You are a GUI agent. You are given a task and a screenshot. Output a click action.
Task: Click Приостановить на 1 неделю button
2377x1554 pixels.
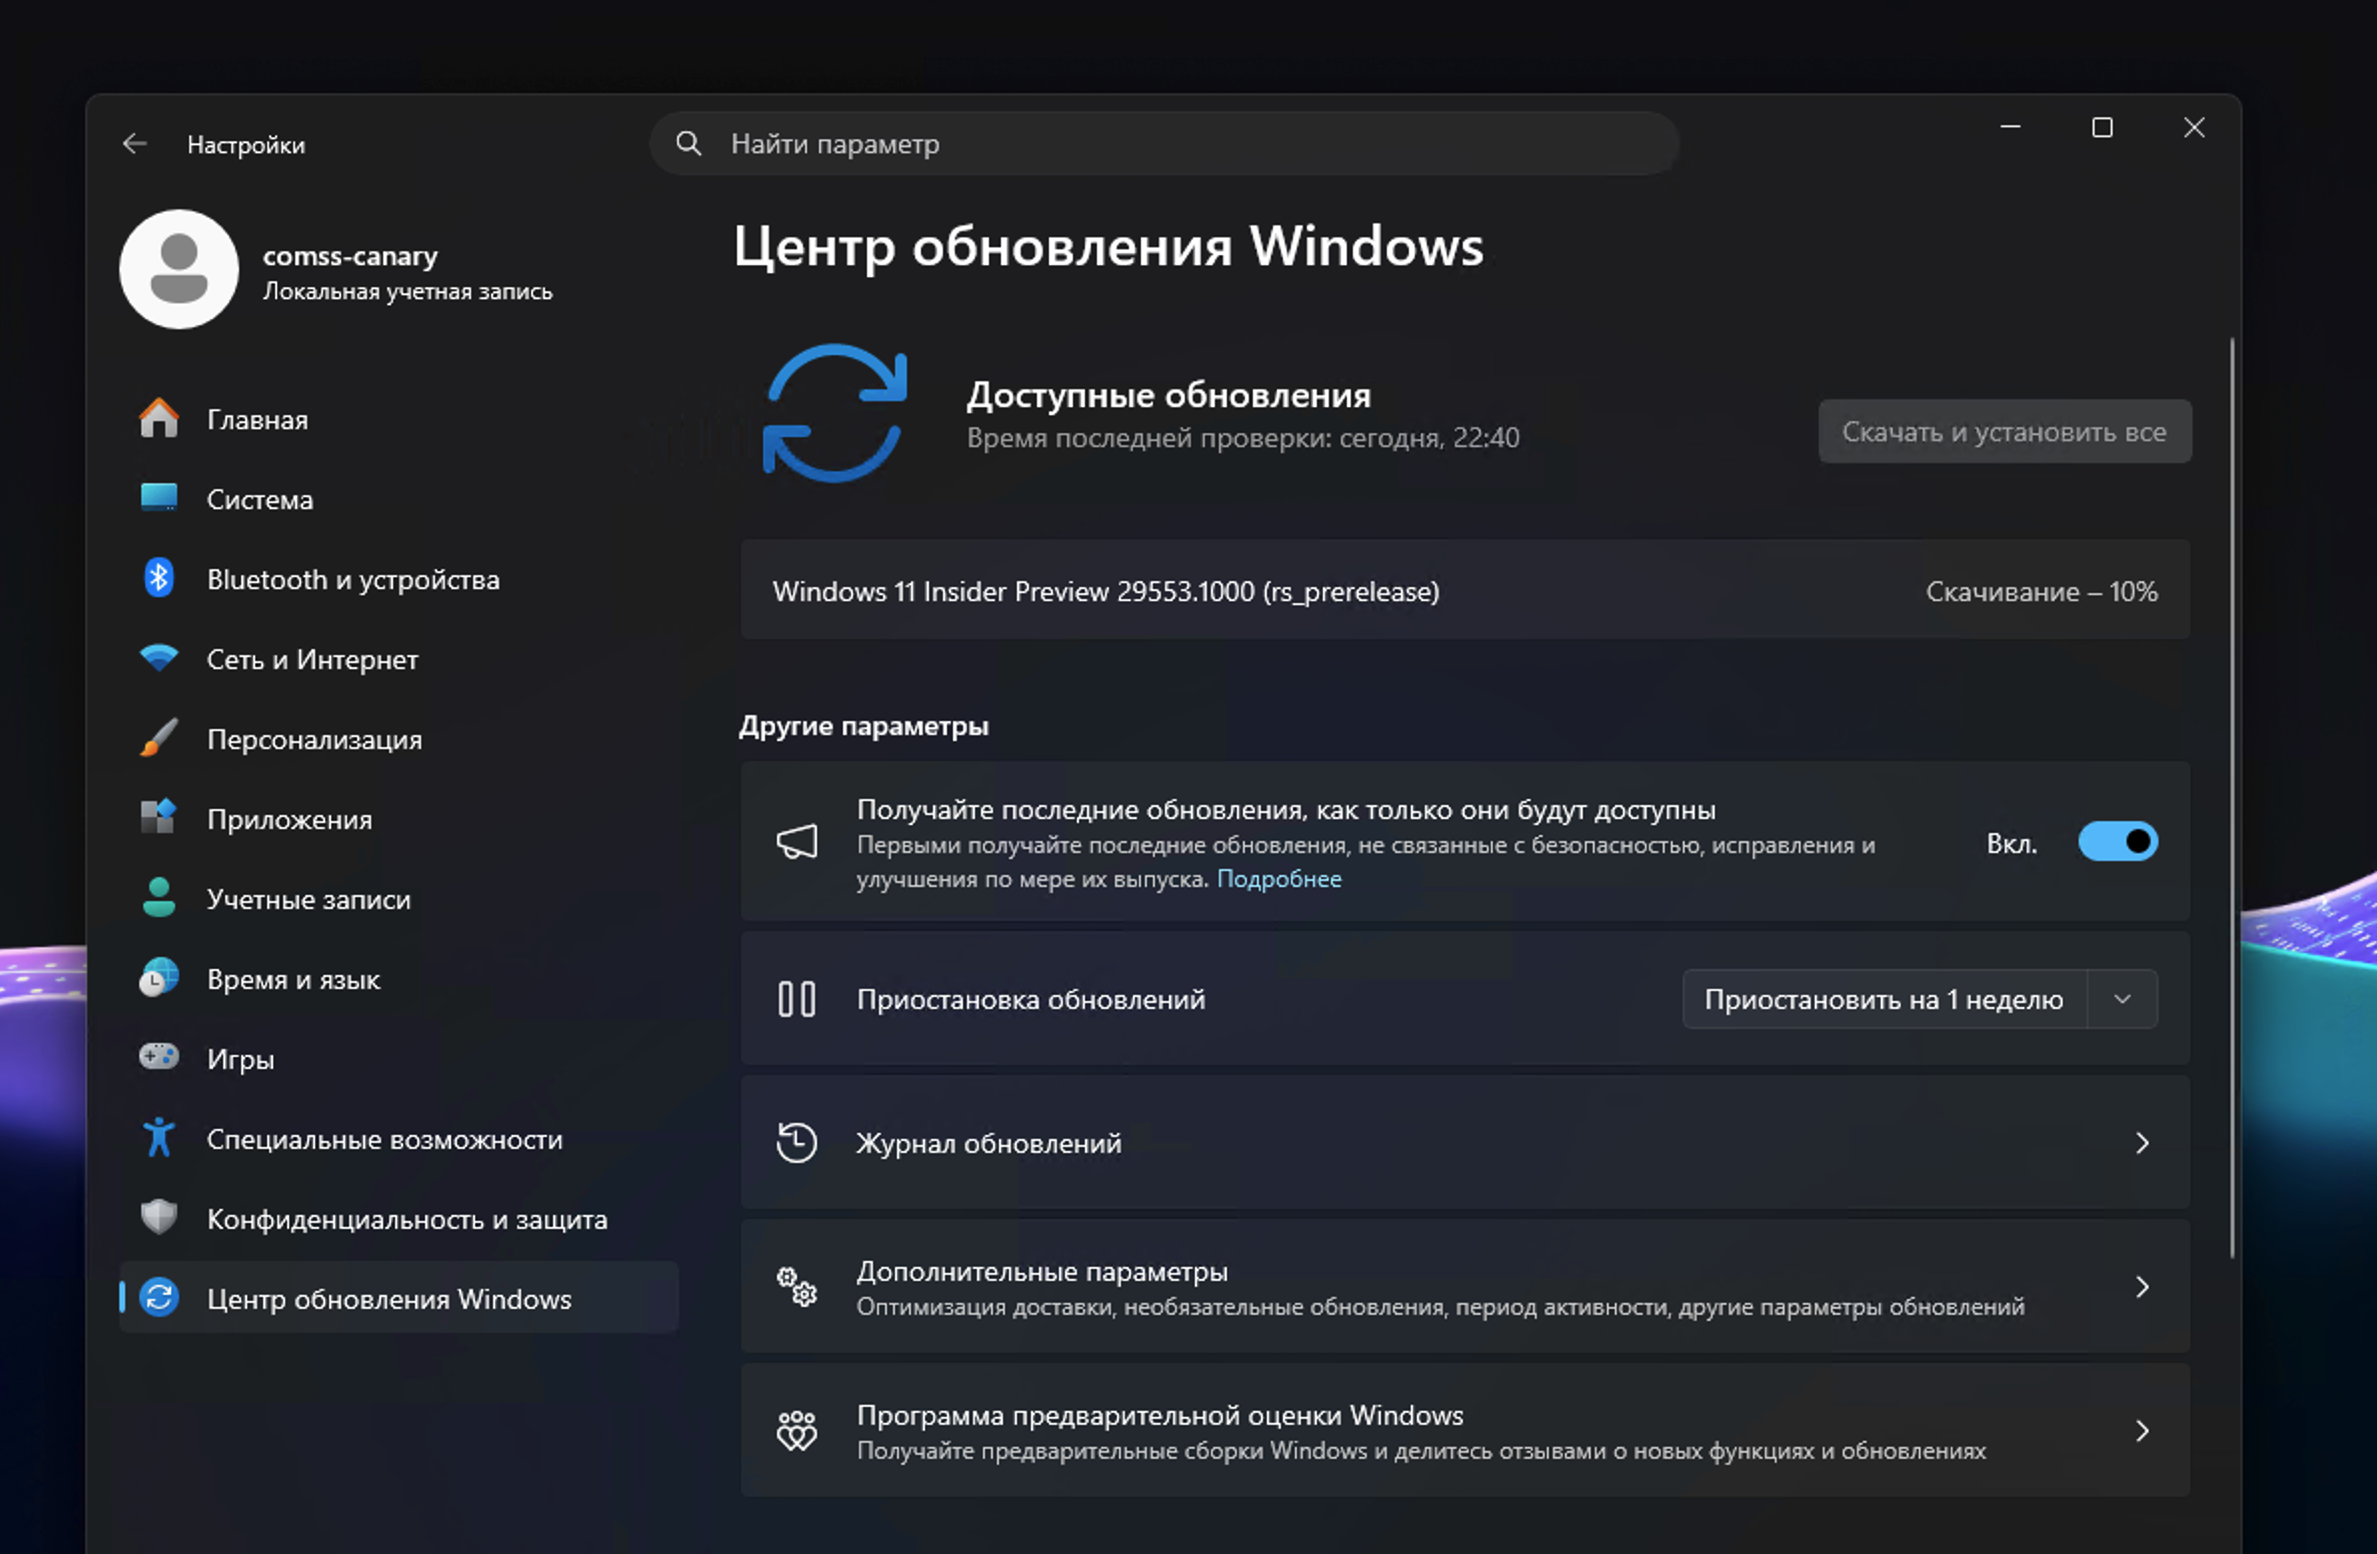pos(1884,999)
